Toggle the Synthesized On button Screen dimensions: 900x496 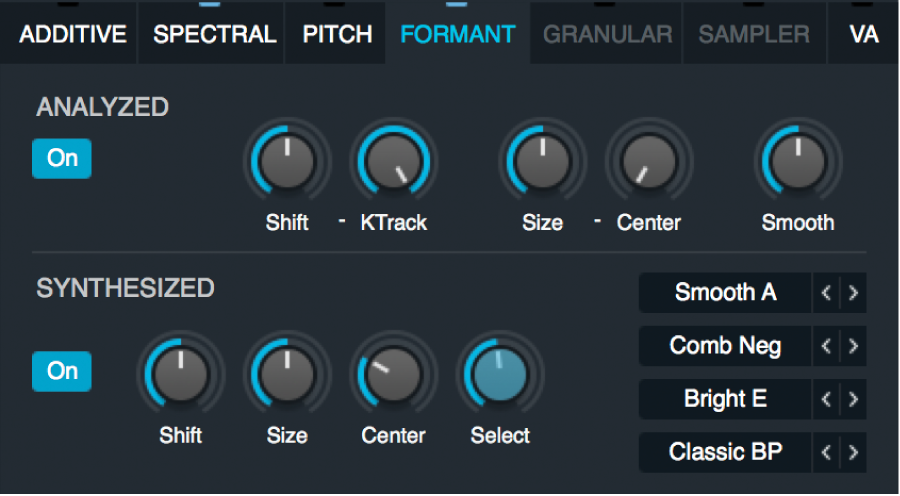tap(62, 371)
